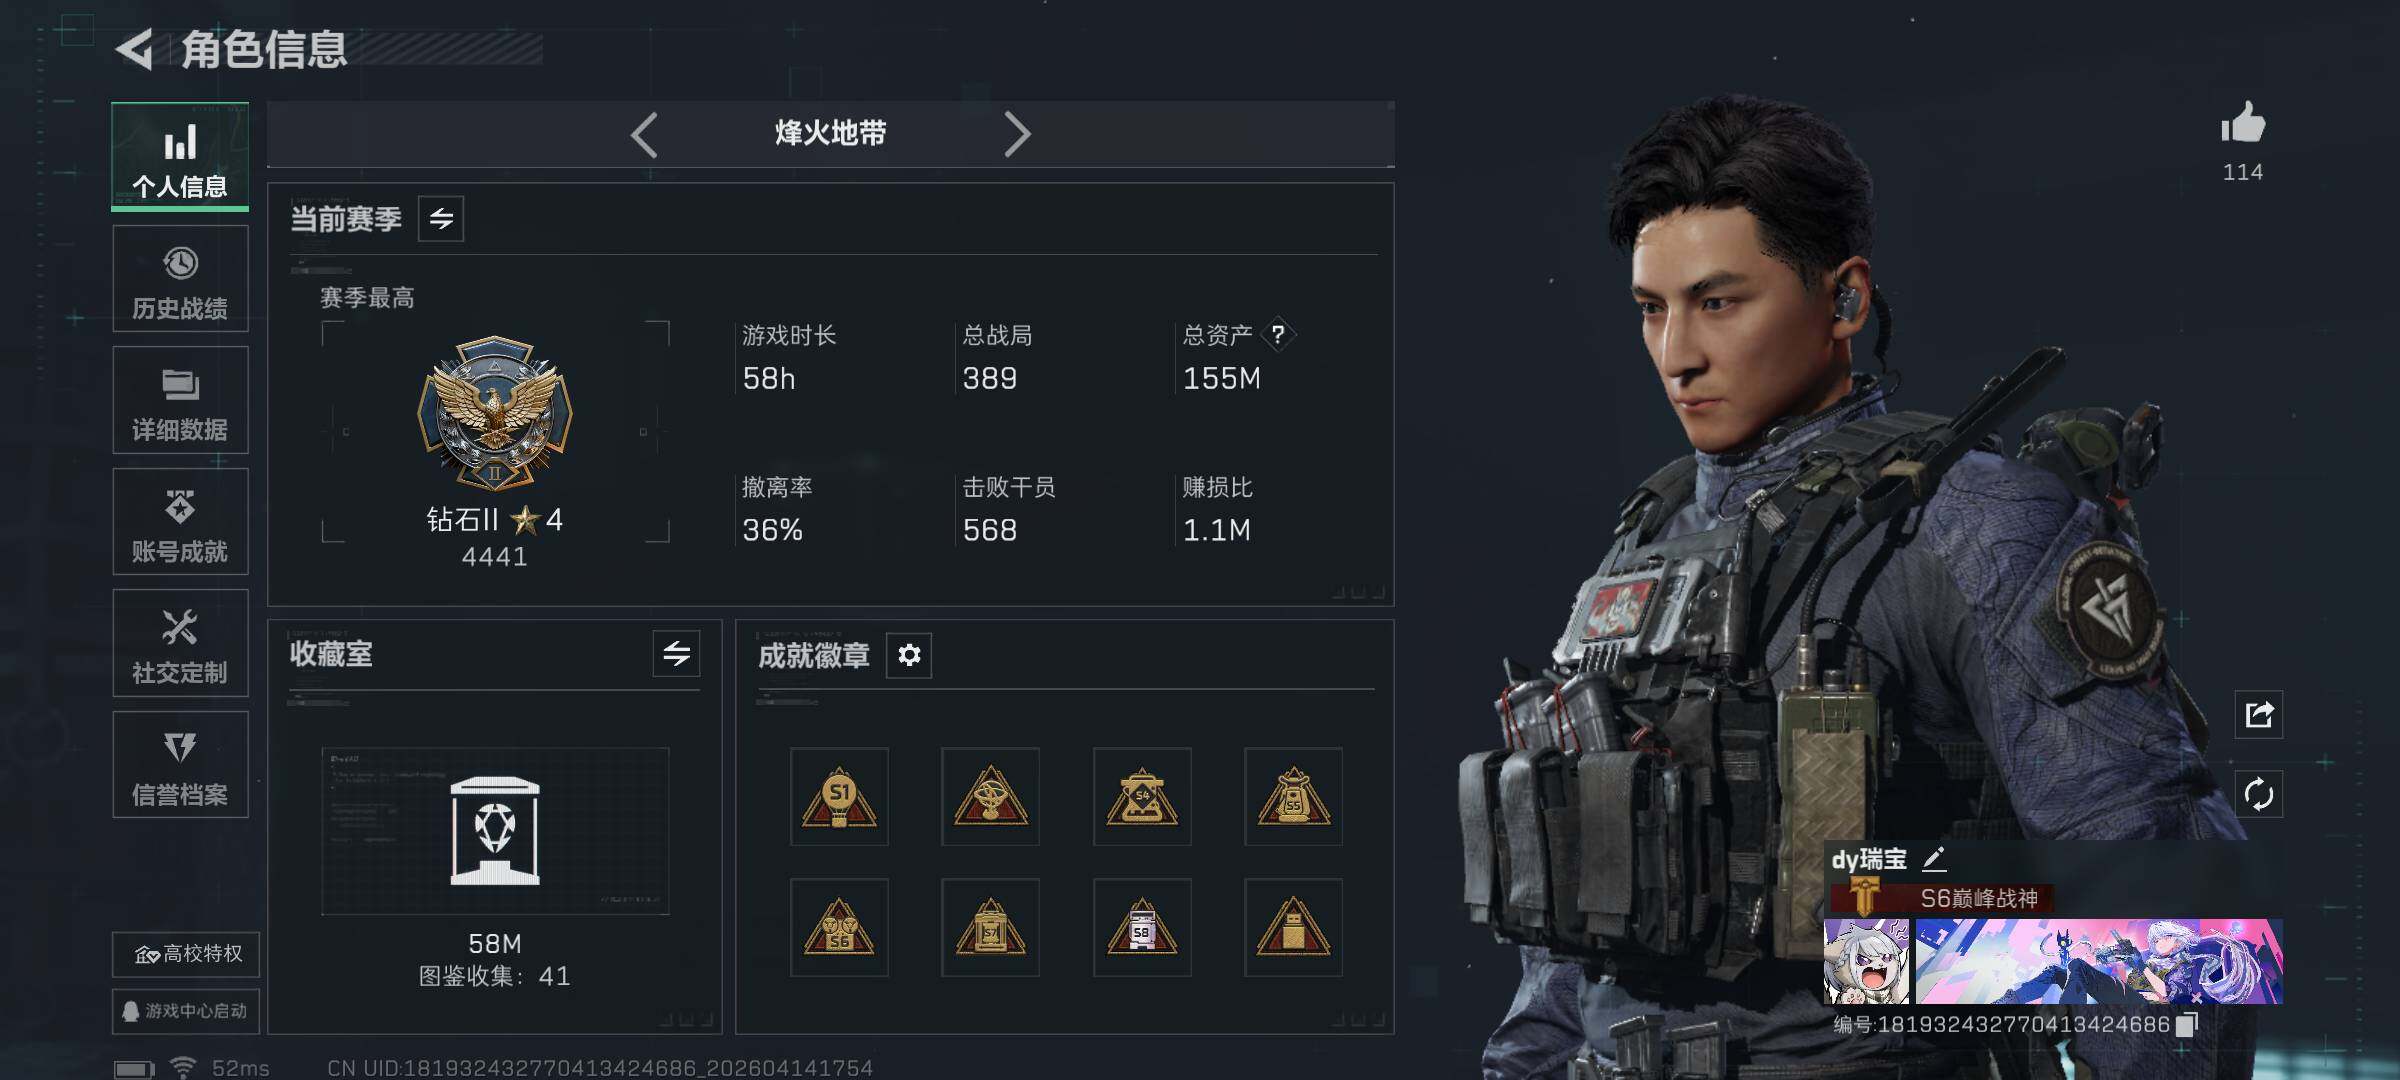Open the share icon beside the character
2400x1080 pixels.
[x=2259, y=714]
